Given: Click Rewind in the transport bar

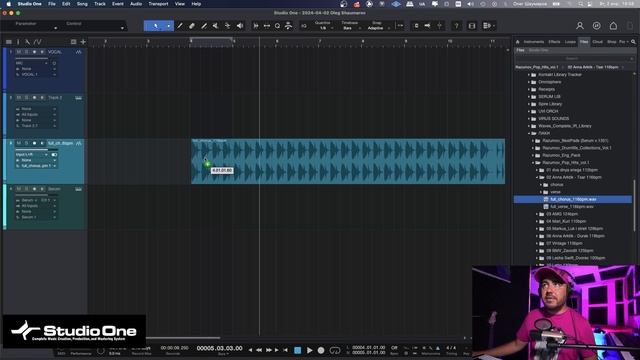Looking at the screenshot, I should [259, 350].
